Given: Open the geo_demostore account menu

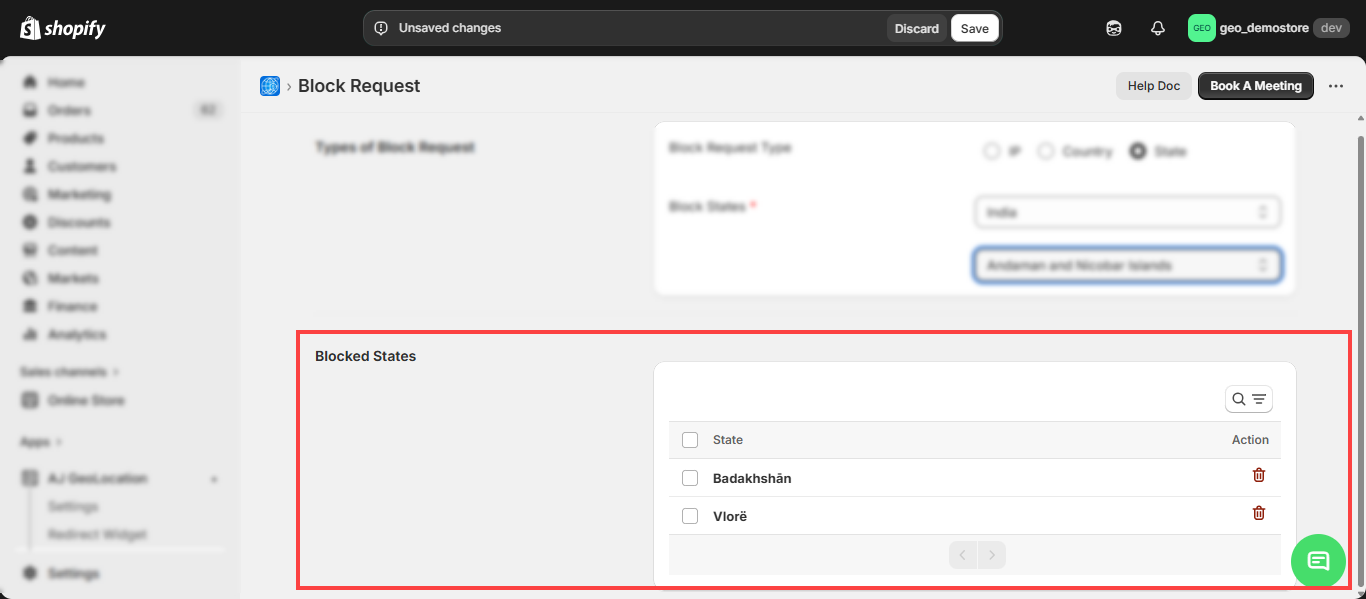Looking at the screenshot, I should click(1267, 28).
